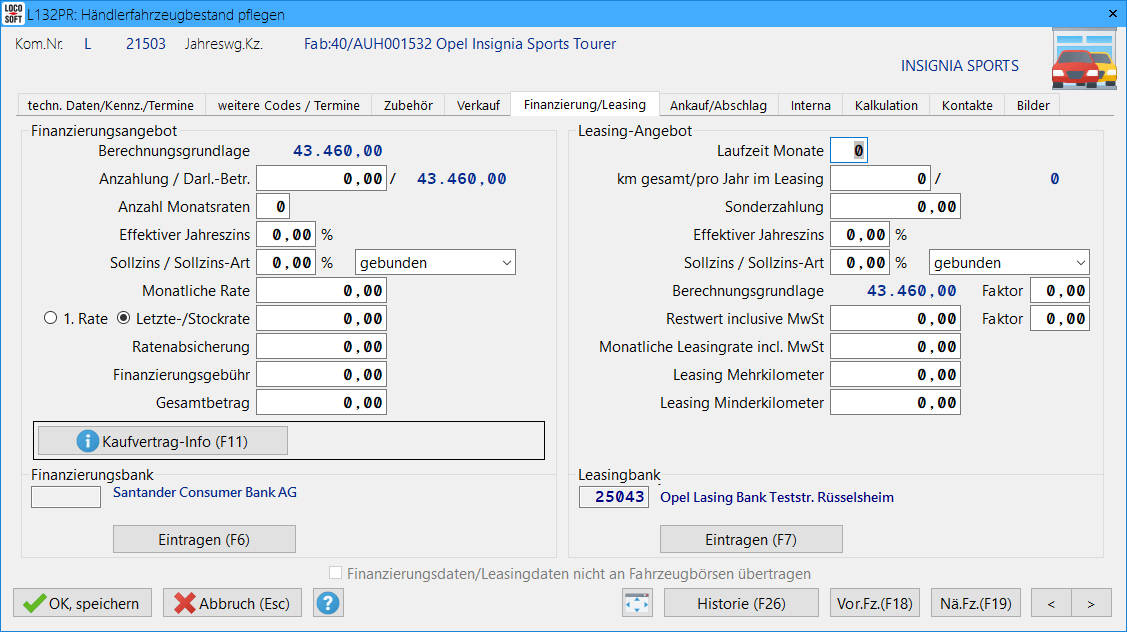Click the cars garage icon top right
1127x632 pixels.
(x=1083, y=60)
